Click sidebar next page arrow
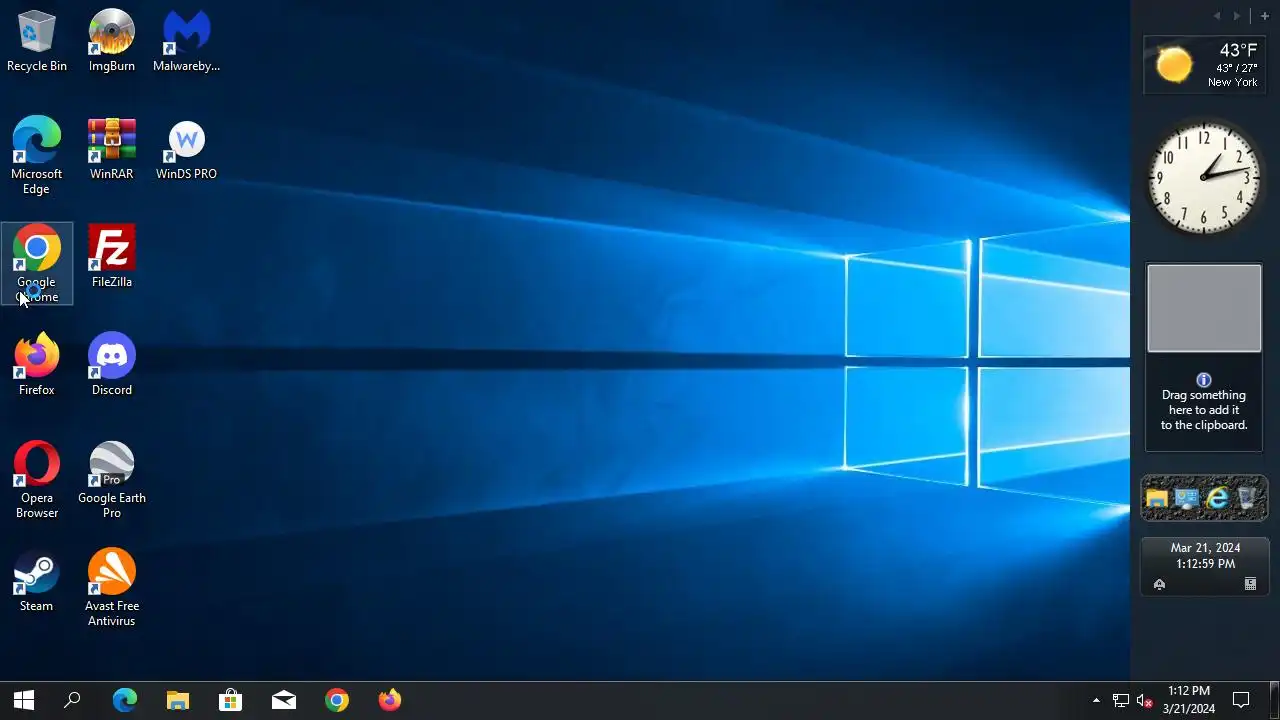Screen dimensions: 1280x720 [x=1237, y=16]
